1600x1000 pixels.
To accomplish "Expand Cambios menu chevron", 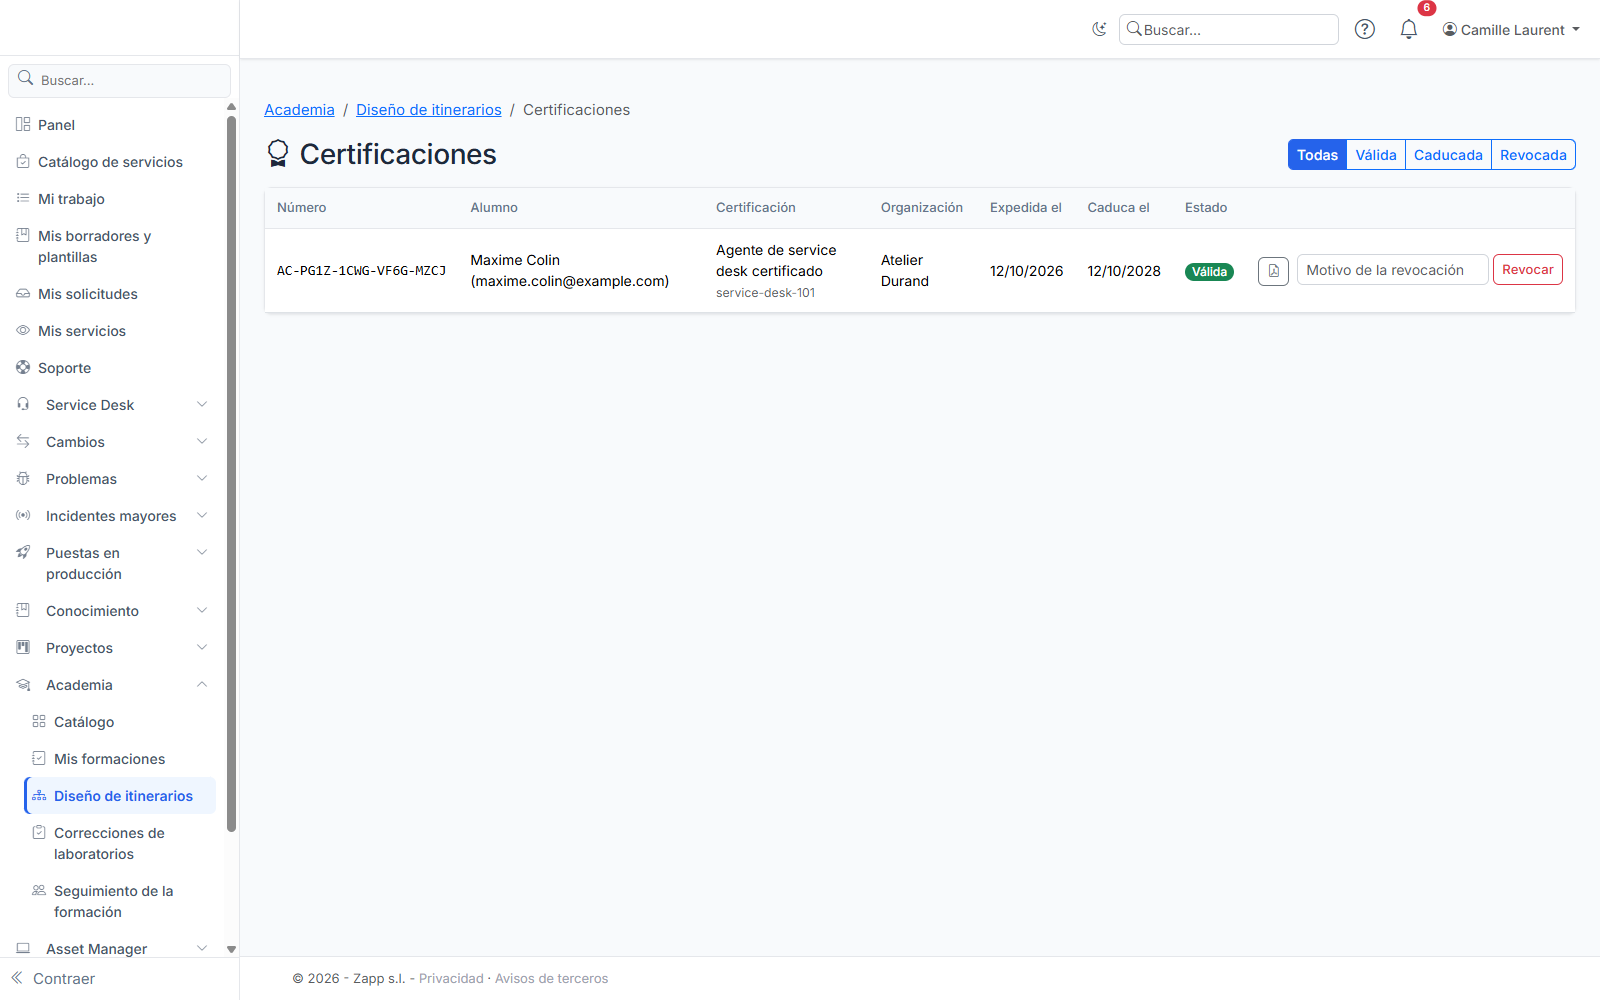I will [202, 441].
